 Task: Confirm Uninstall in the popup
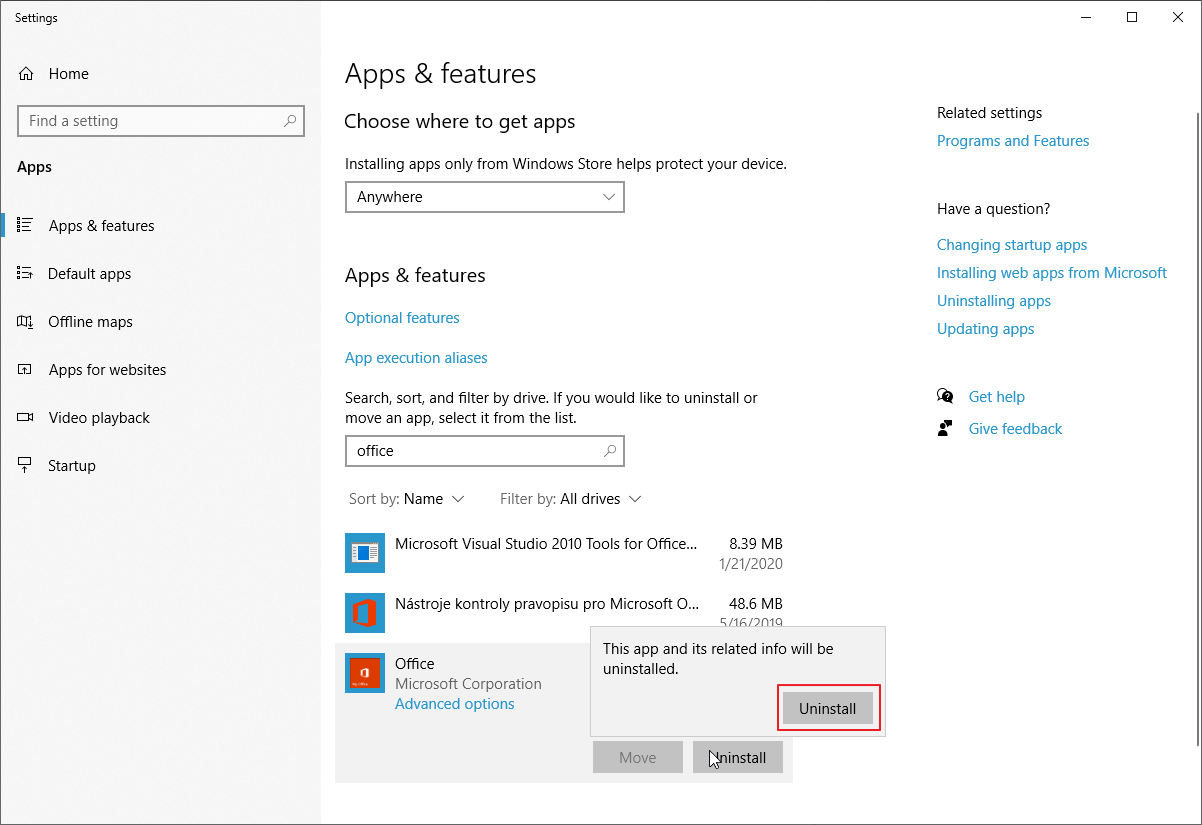pos(828,708)
